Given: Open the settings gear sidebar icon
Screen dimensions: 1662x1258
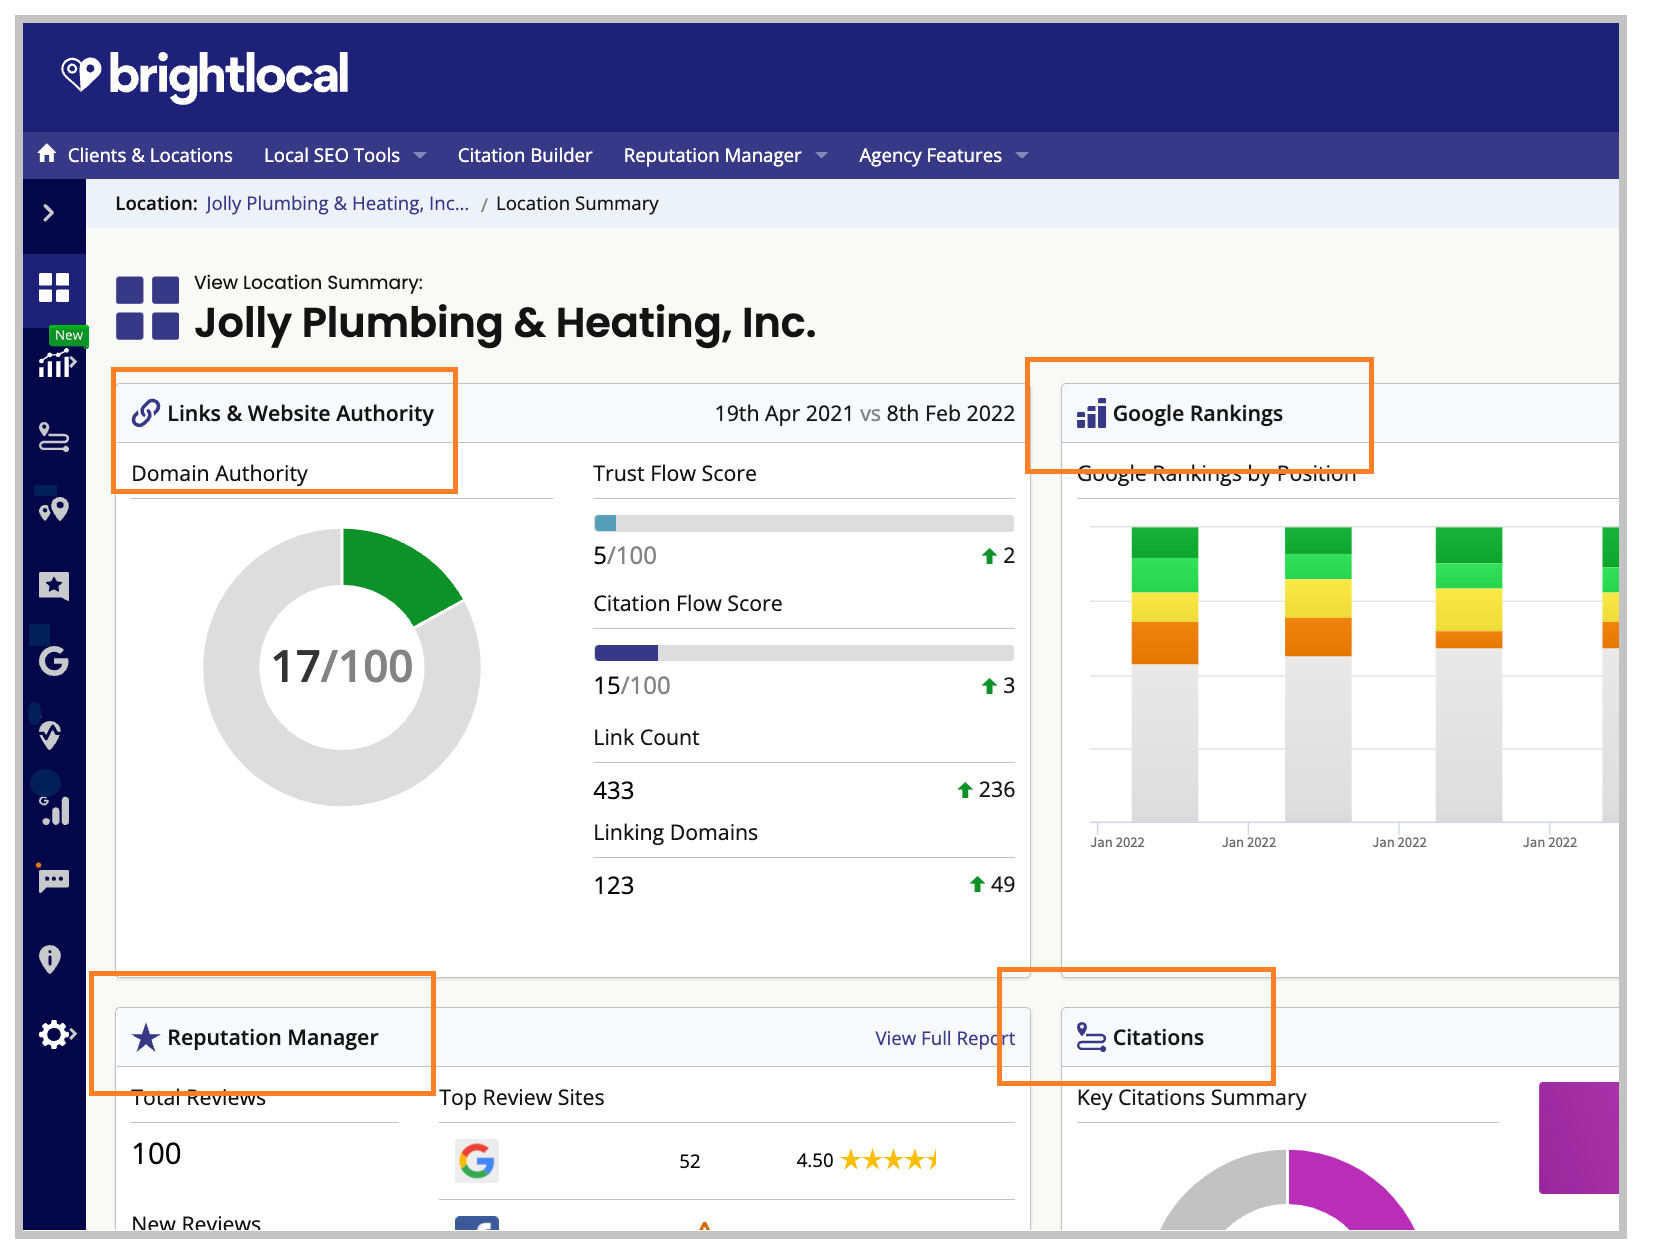Looking at the screenshot, I should click(x=57, y=1034).
